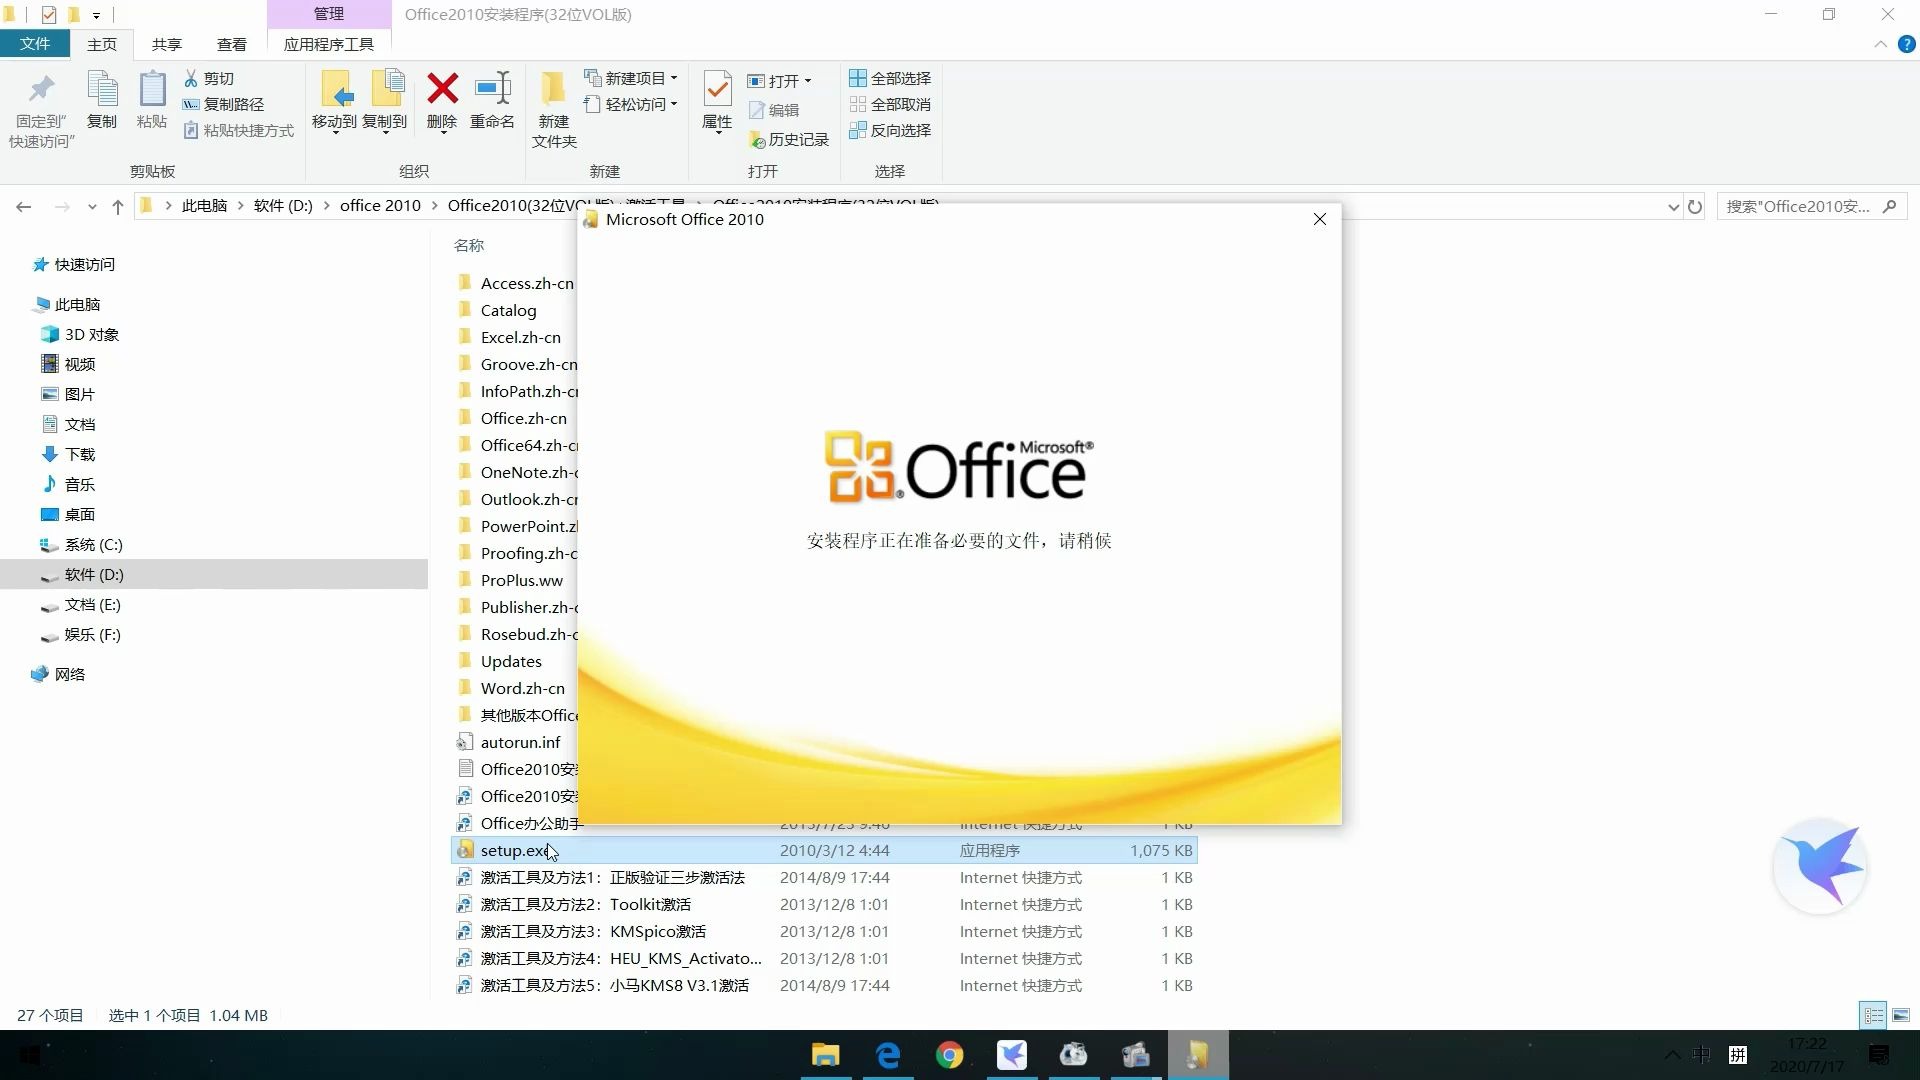
Task: Click the Edit (编辑) command
Action: [x=773, y=110]
